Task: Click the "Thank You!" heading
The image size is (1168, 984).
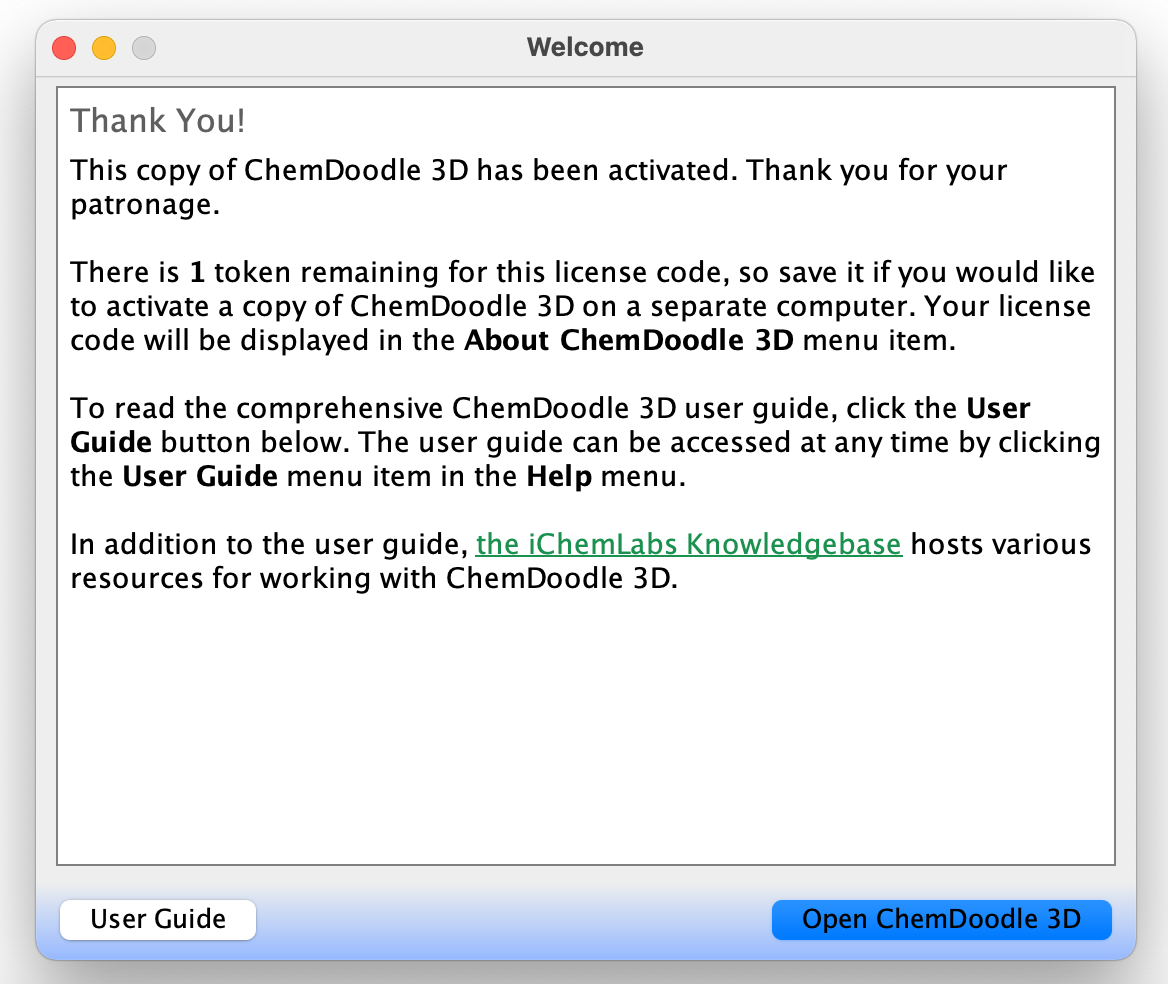Action: click(x=158, y=121)
